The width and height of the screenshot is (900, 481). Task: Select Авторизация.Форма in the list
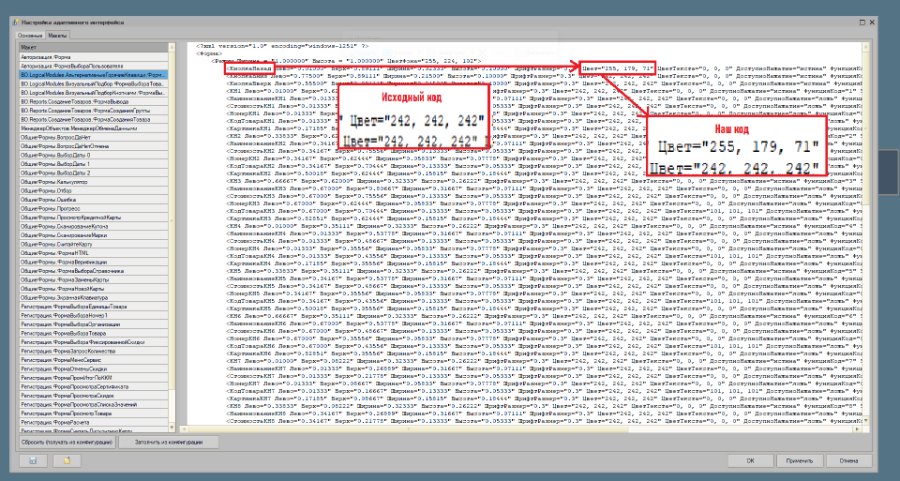point(94,57)
